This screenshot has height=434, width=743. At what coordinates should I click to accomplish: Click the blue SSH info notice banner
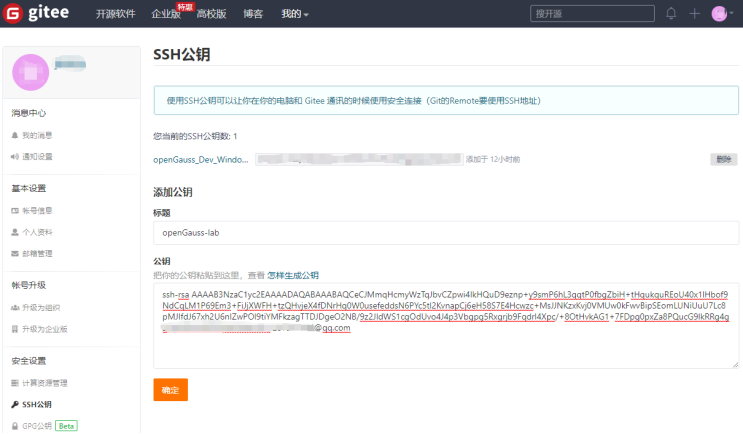446,100
